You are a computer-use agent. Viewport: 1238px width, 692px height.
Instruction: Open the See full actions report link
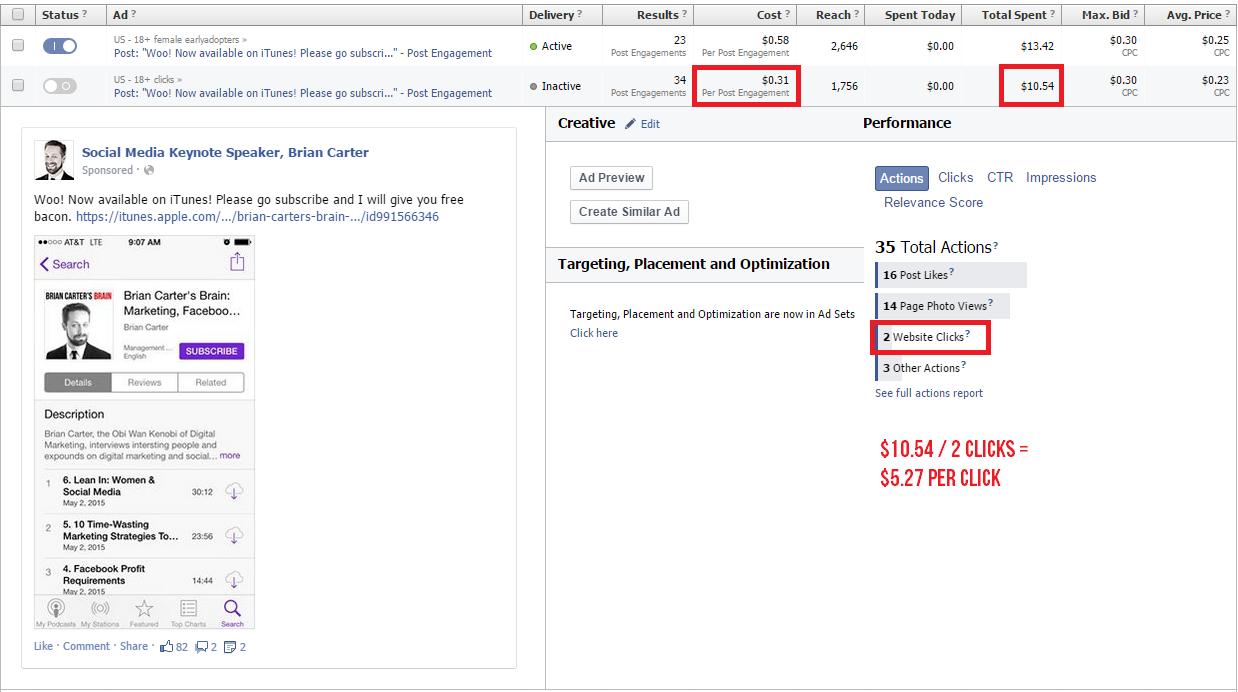click(928, 393)
